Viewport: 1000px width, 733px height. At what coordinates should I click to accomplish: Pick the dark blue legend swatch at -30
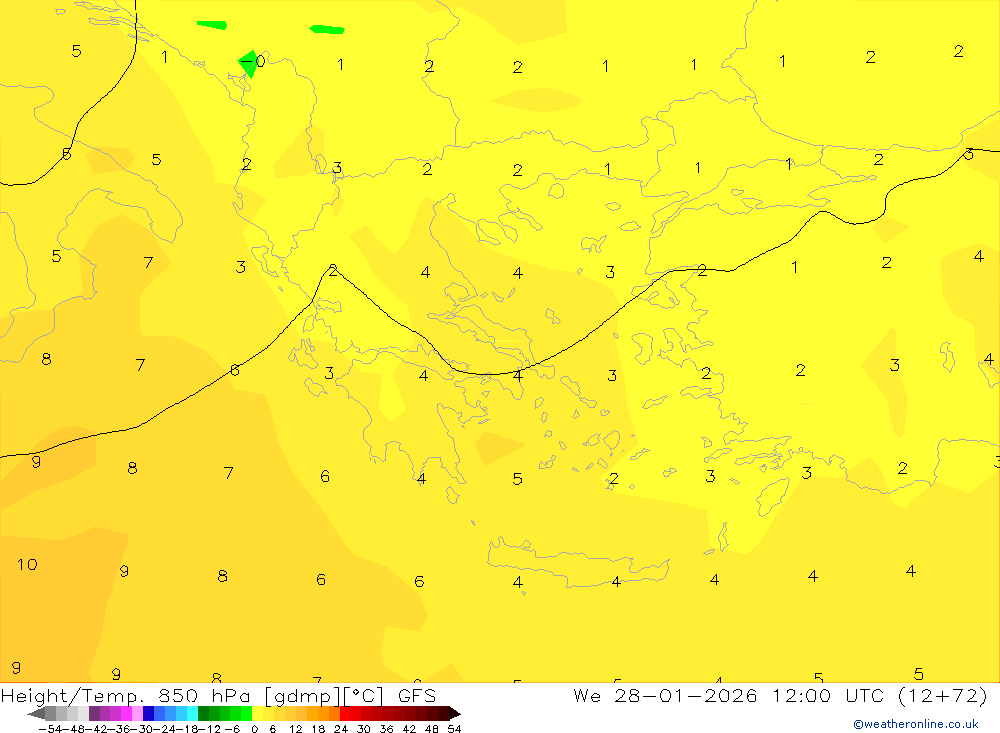coord(149,713)
